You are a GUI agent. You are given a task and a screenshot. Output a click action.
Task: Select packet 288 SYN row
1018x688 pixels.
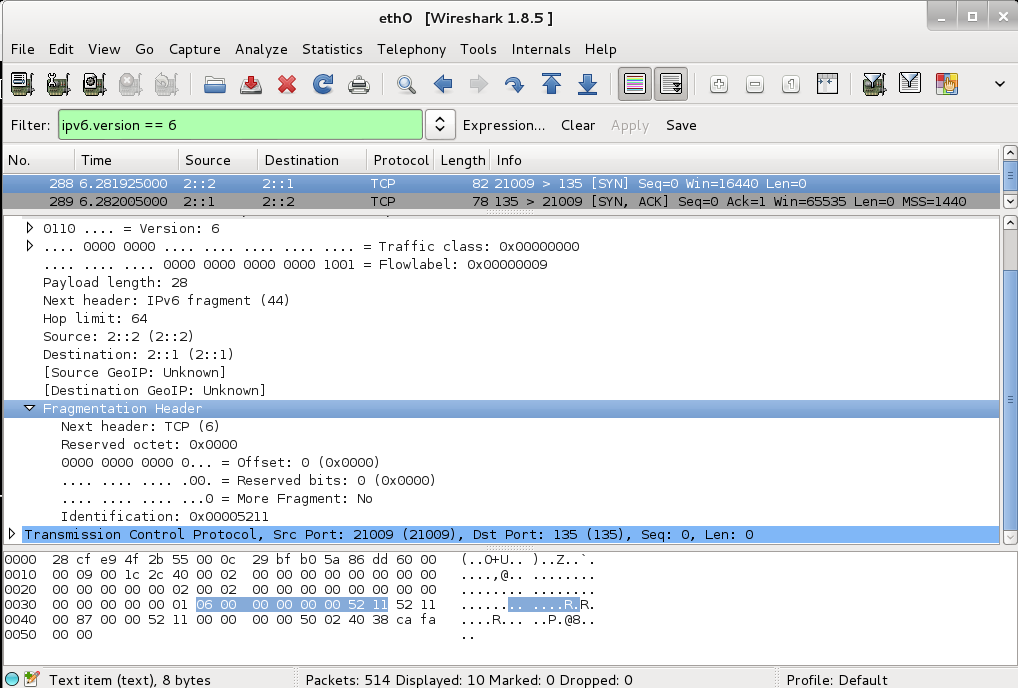click(x=501, y=184)
